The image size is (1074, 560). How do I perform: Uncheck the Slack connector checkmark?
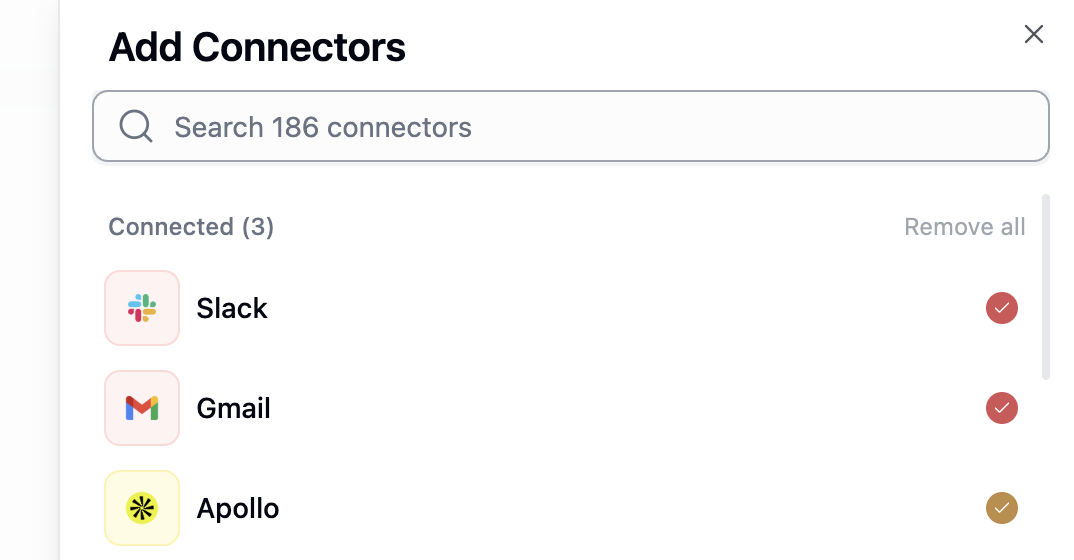(x=1001, y=308)
